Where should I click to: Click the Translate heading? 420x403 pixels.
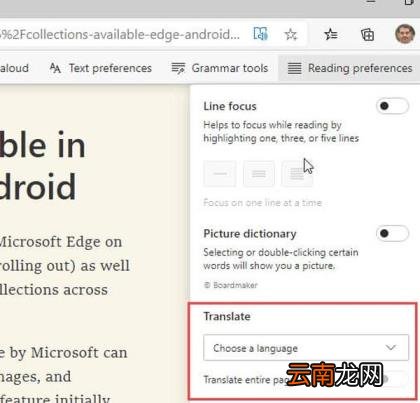pyautogui.click(x=227, y=316)
